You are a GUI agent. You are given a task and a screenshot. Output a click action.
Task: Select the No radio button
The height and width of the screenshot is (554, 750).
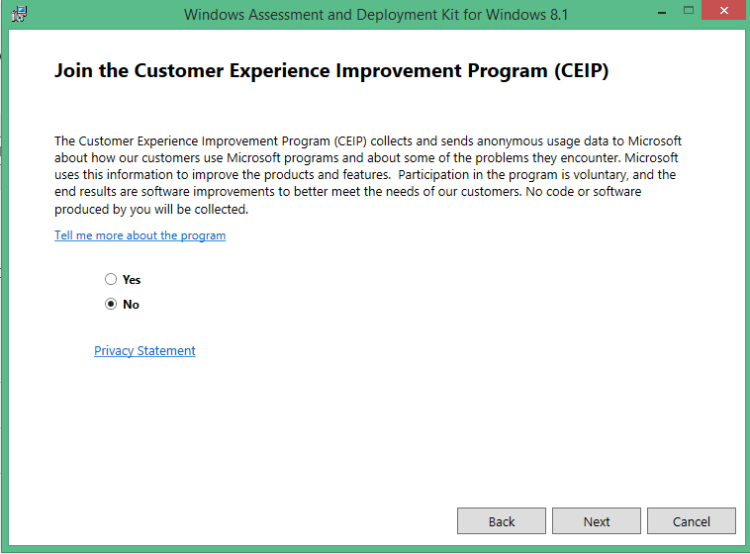click(x=111, y=304)
